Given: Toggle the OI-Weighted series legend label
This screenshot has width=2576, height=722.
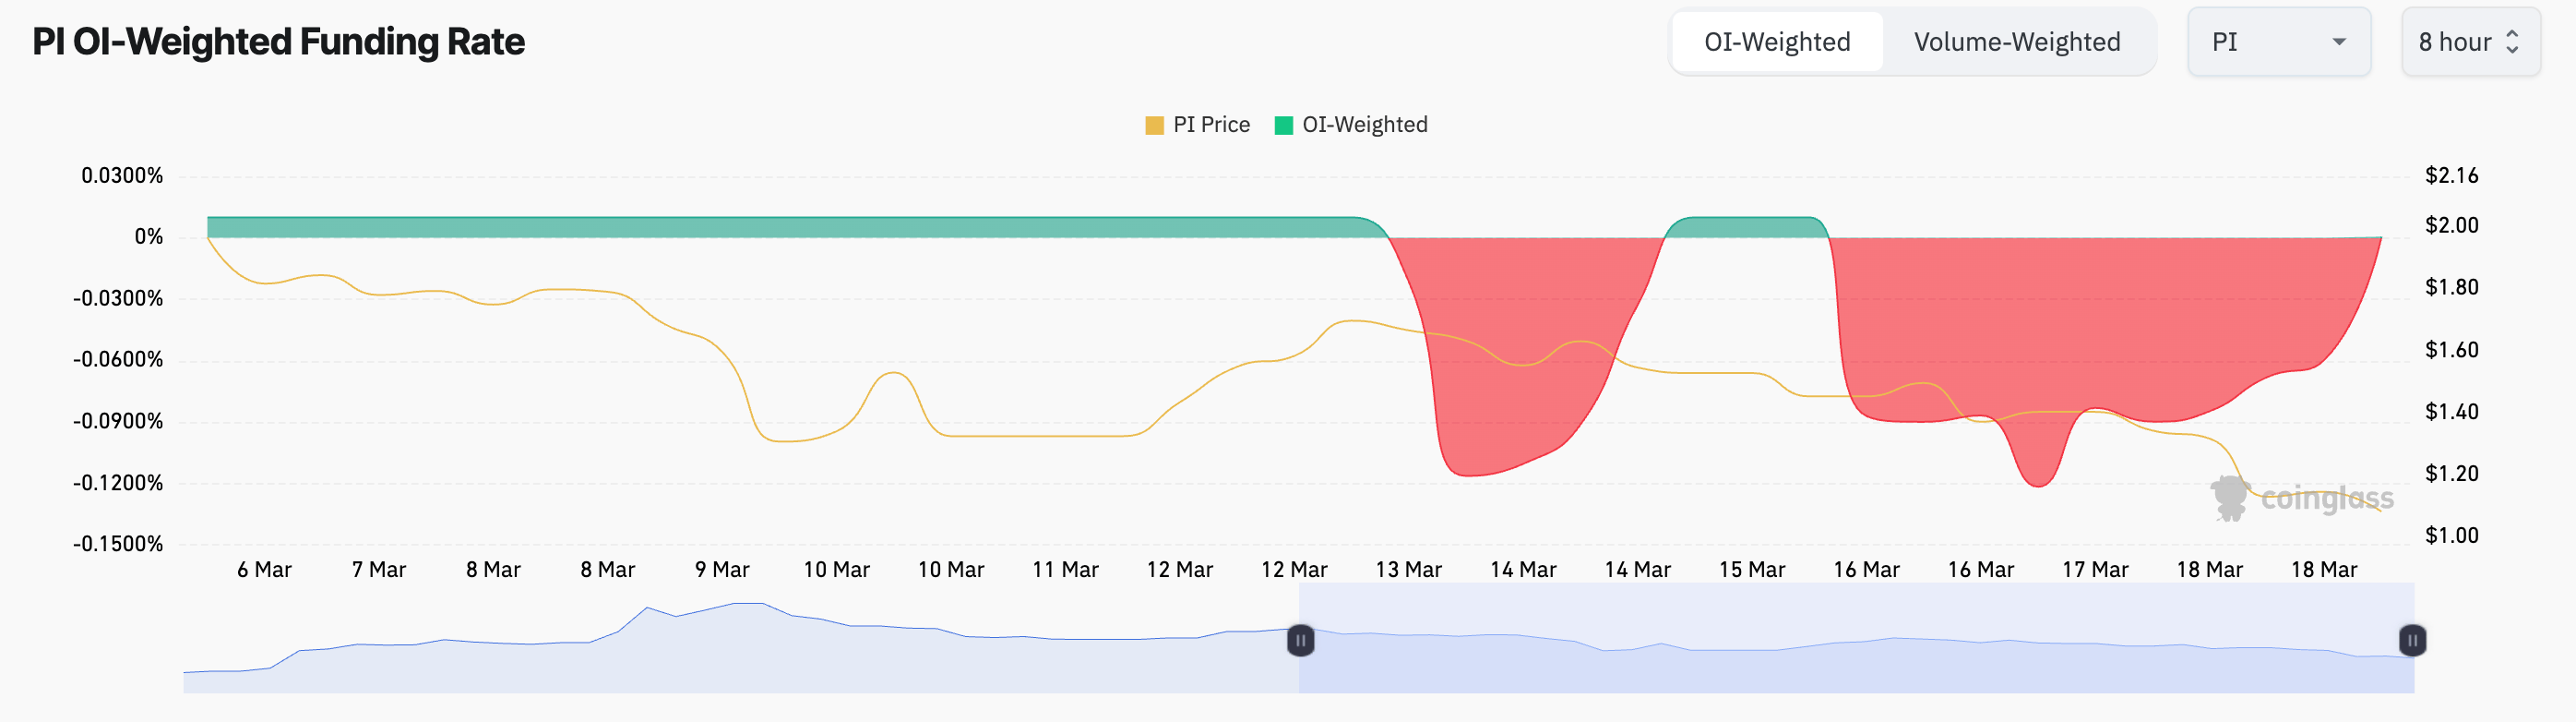Looking at the screenshot, I should pyautogui.click(x=1364, y=125).
